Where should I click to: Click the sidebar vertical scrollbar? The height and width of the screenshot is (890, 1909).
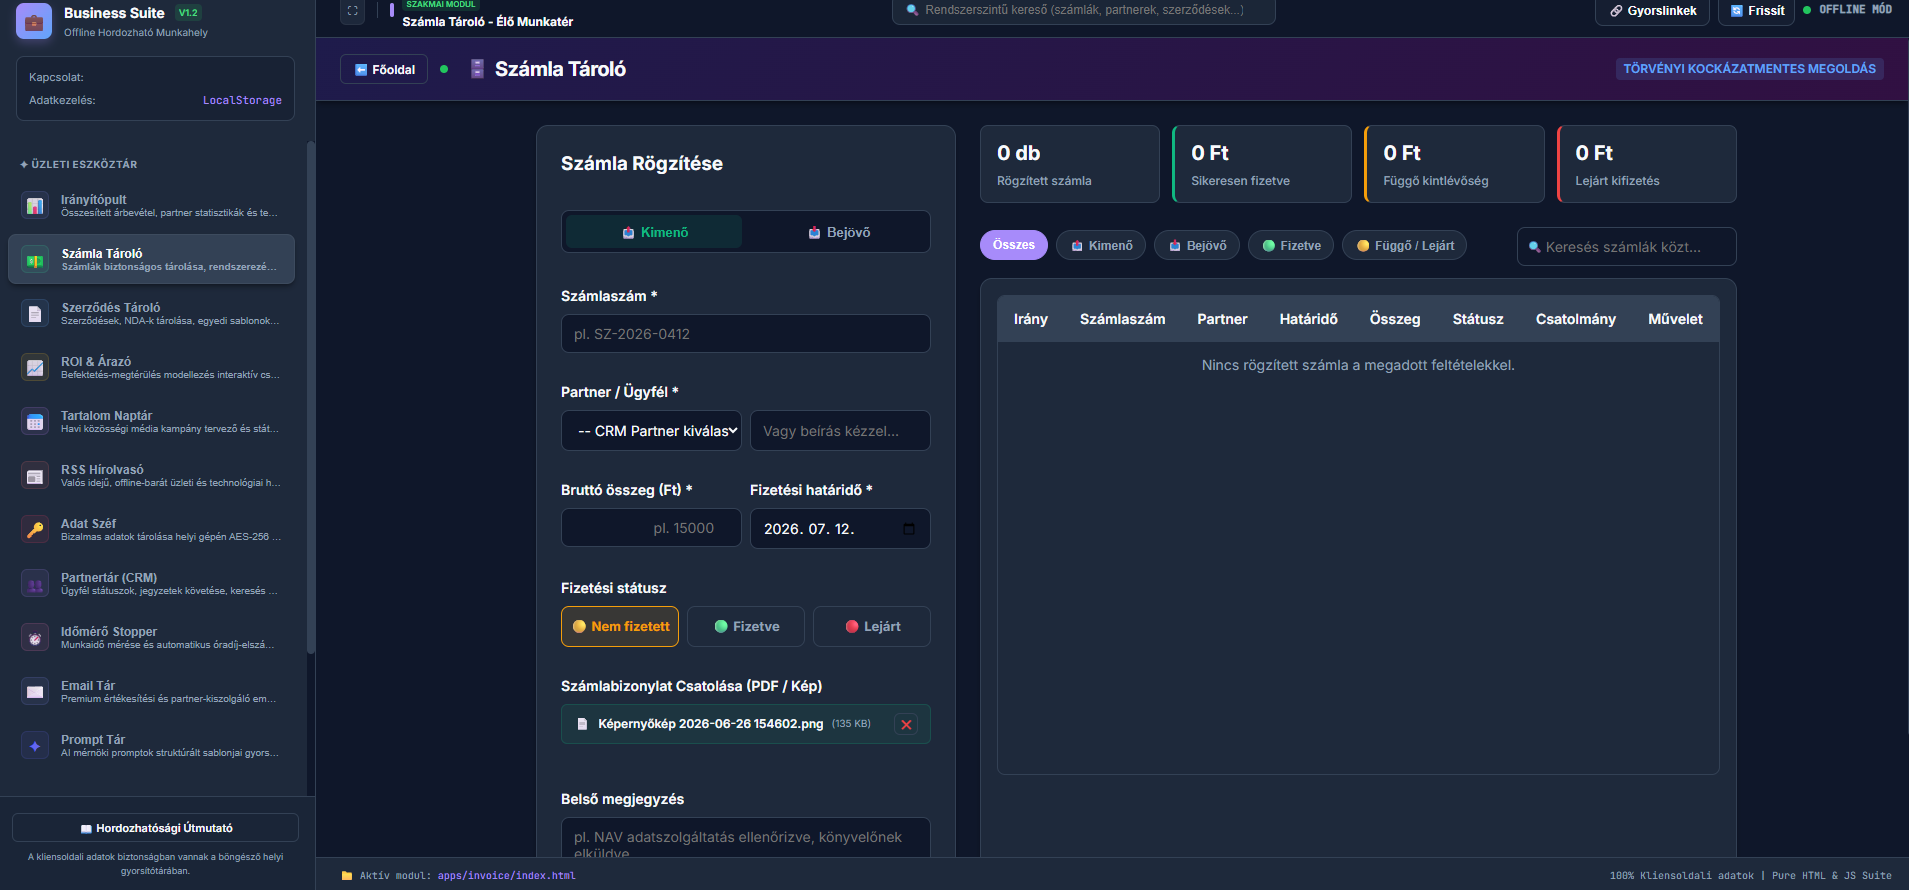pyautogui.click(x=311, y=400)
